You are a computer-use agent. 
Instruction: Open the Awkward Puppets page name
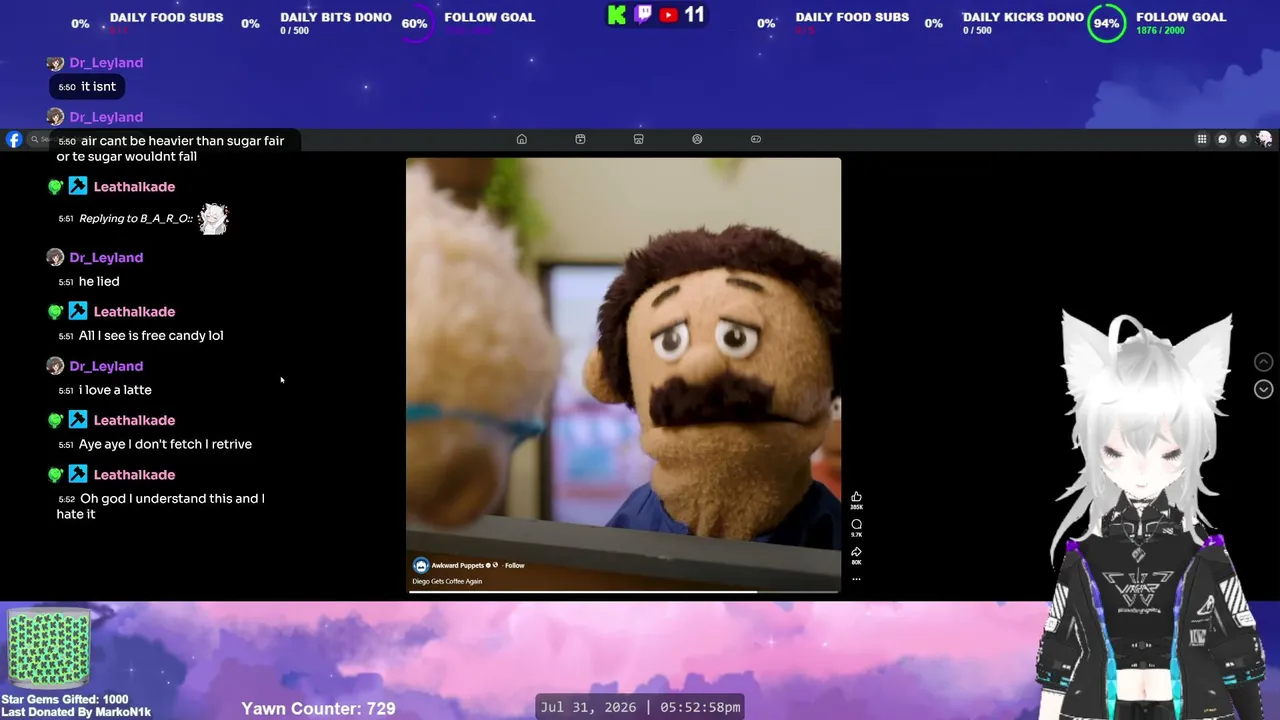(x=458, y=565)
